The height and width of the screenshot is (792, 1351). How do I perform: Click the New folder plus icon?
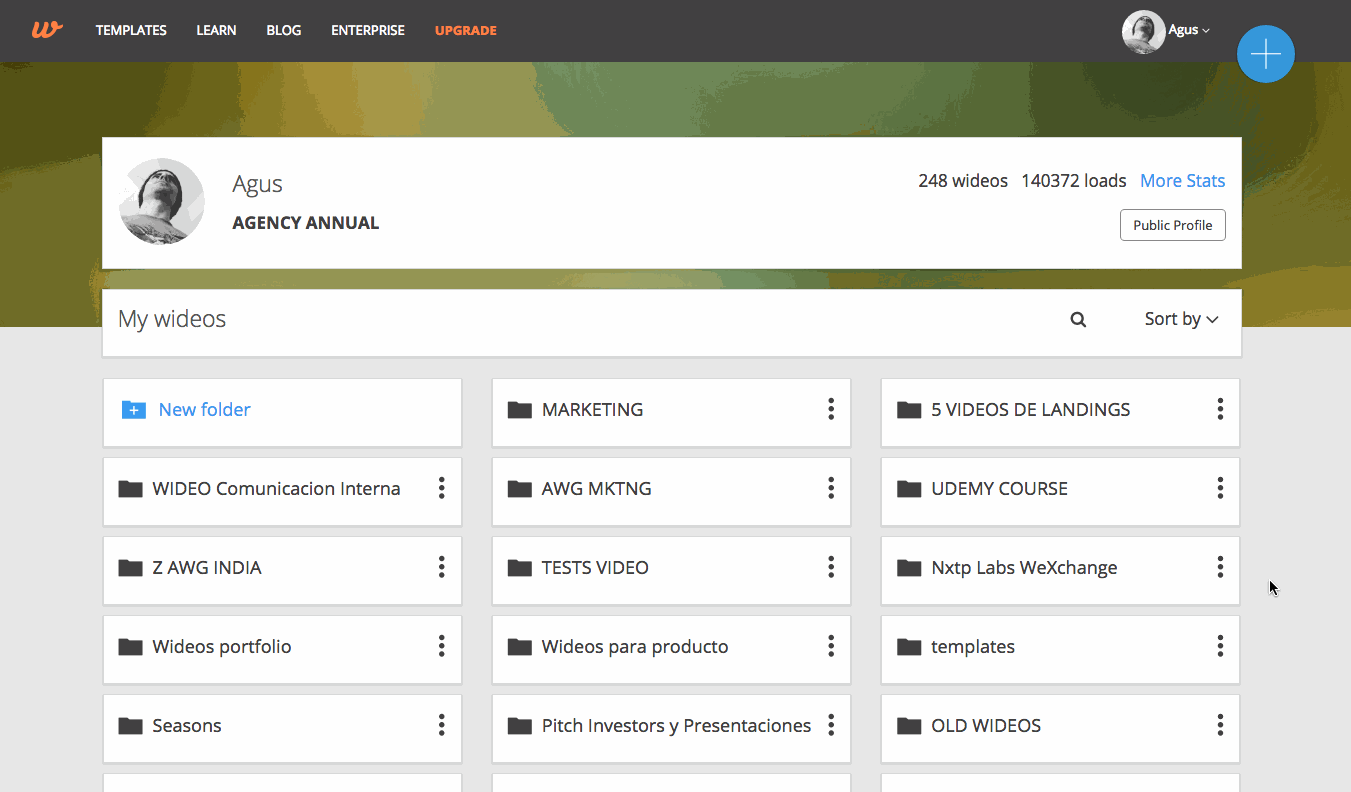pyautogui.click(x=134, y=409)
